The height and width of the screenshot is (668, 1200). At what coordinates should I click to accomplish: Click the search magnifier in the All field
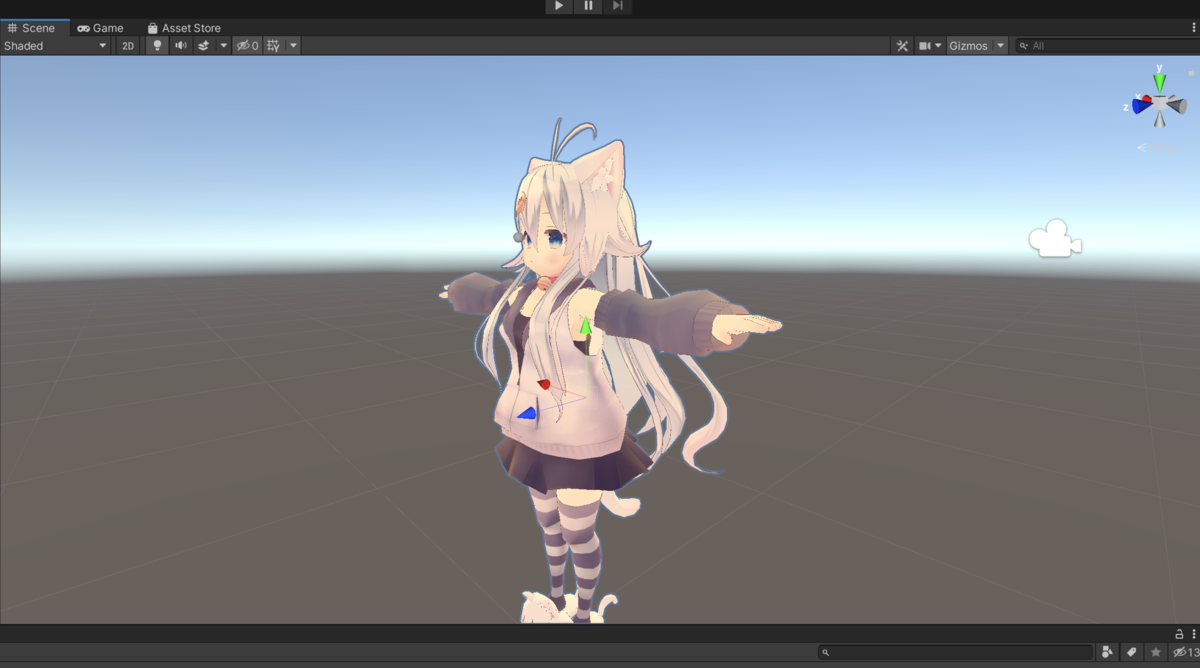click(1023, 45)
